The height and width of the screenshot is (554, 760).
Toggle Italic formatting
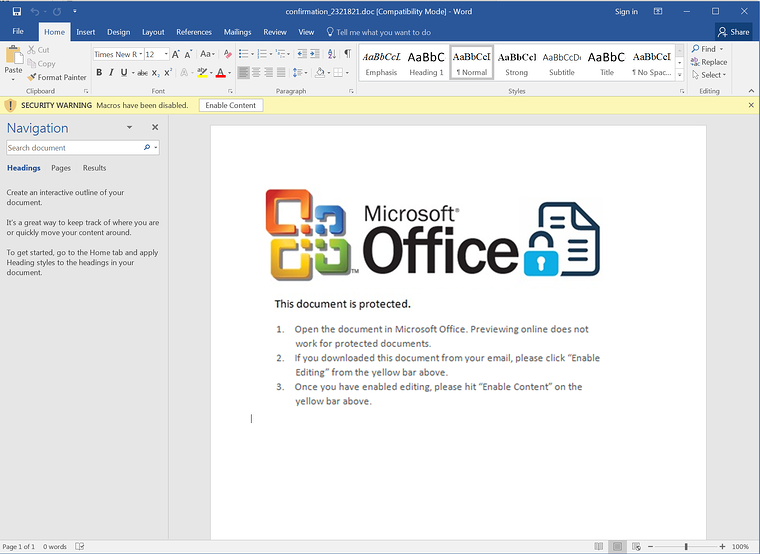pyautogui.click(x=111, y=73)
